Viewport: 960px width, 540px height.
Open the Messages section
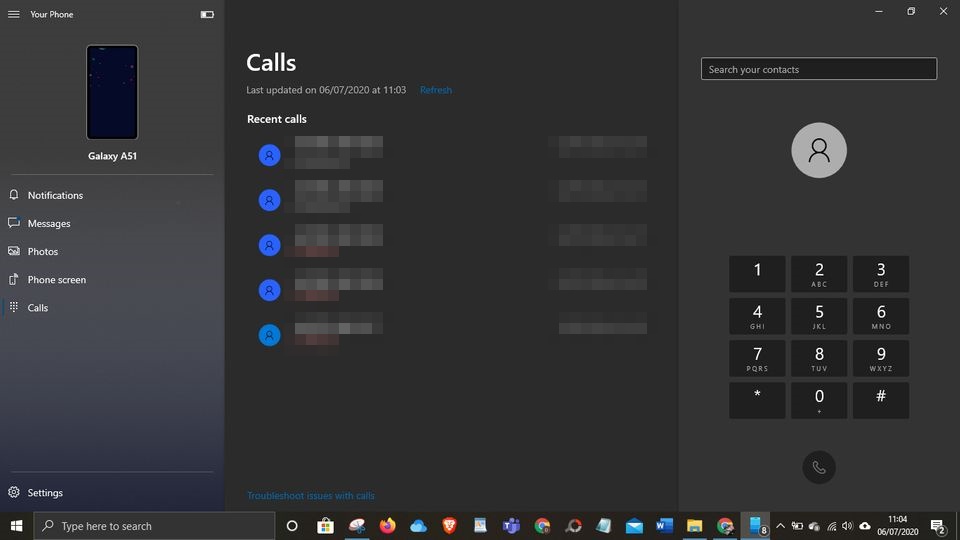click(x=49, y=224)
